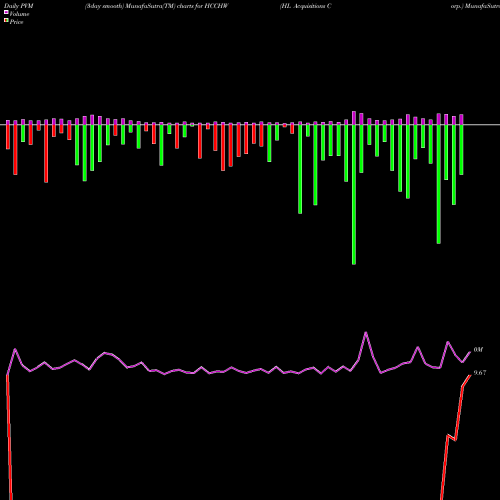This screenshot has width=500, height=500.
Task: Click the right end of the red price line
Action: coord(470,376)
